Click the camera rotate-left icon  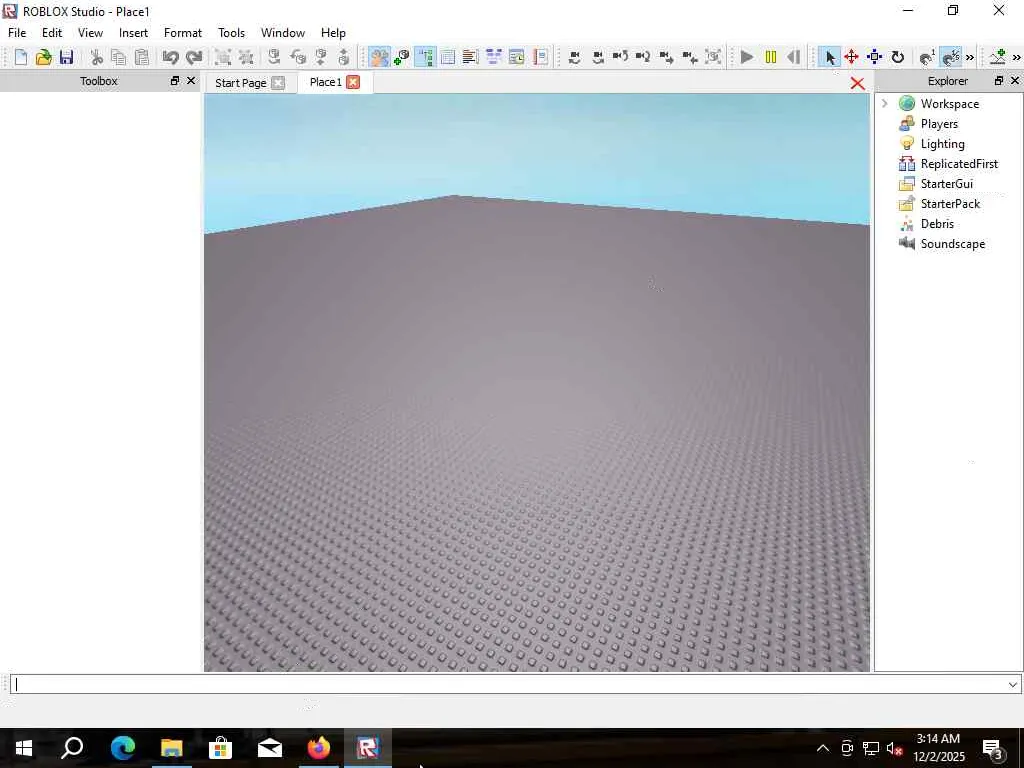click(575, 57)
